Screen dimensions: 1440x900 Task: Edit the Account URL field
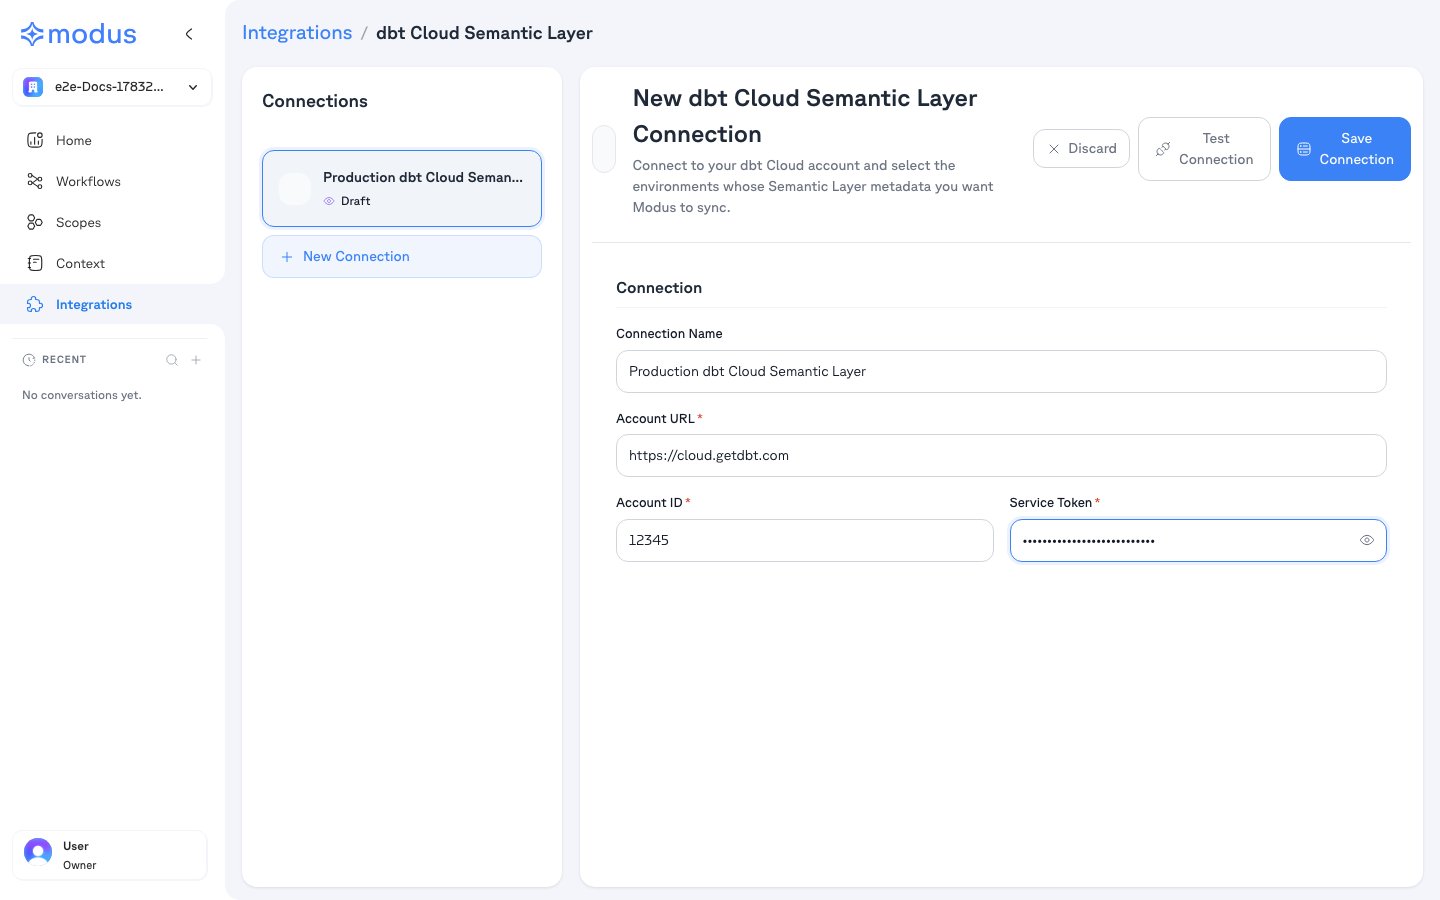(x=1001, y=456)
